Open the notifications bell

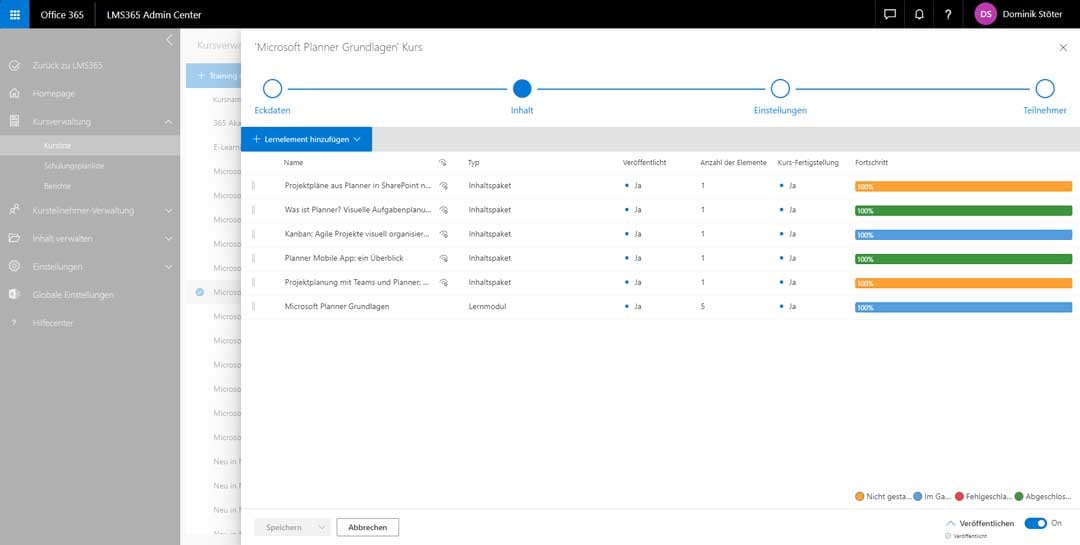pos(919,14)
